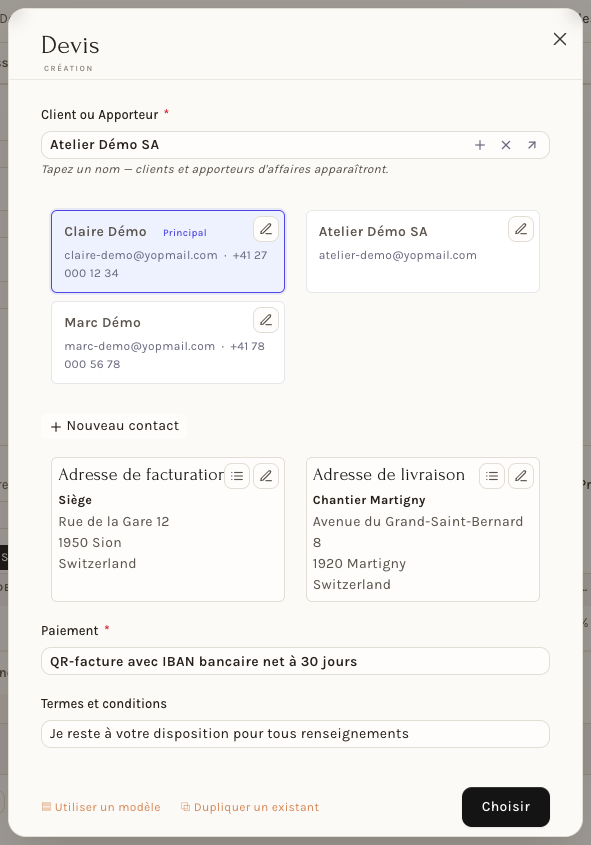Edit the Atelier Démo SA contact card
591x845 pixels.
tap(521, 229)
